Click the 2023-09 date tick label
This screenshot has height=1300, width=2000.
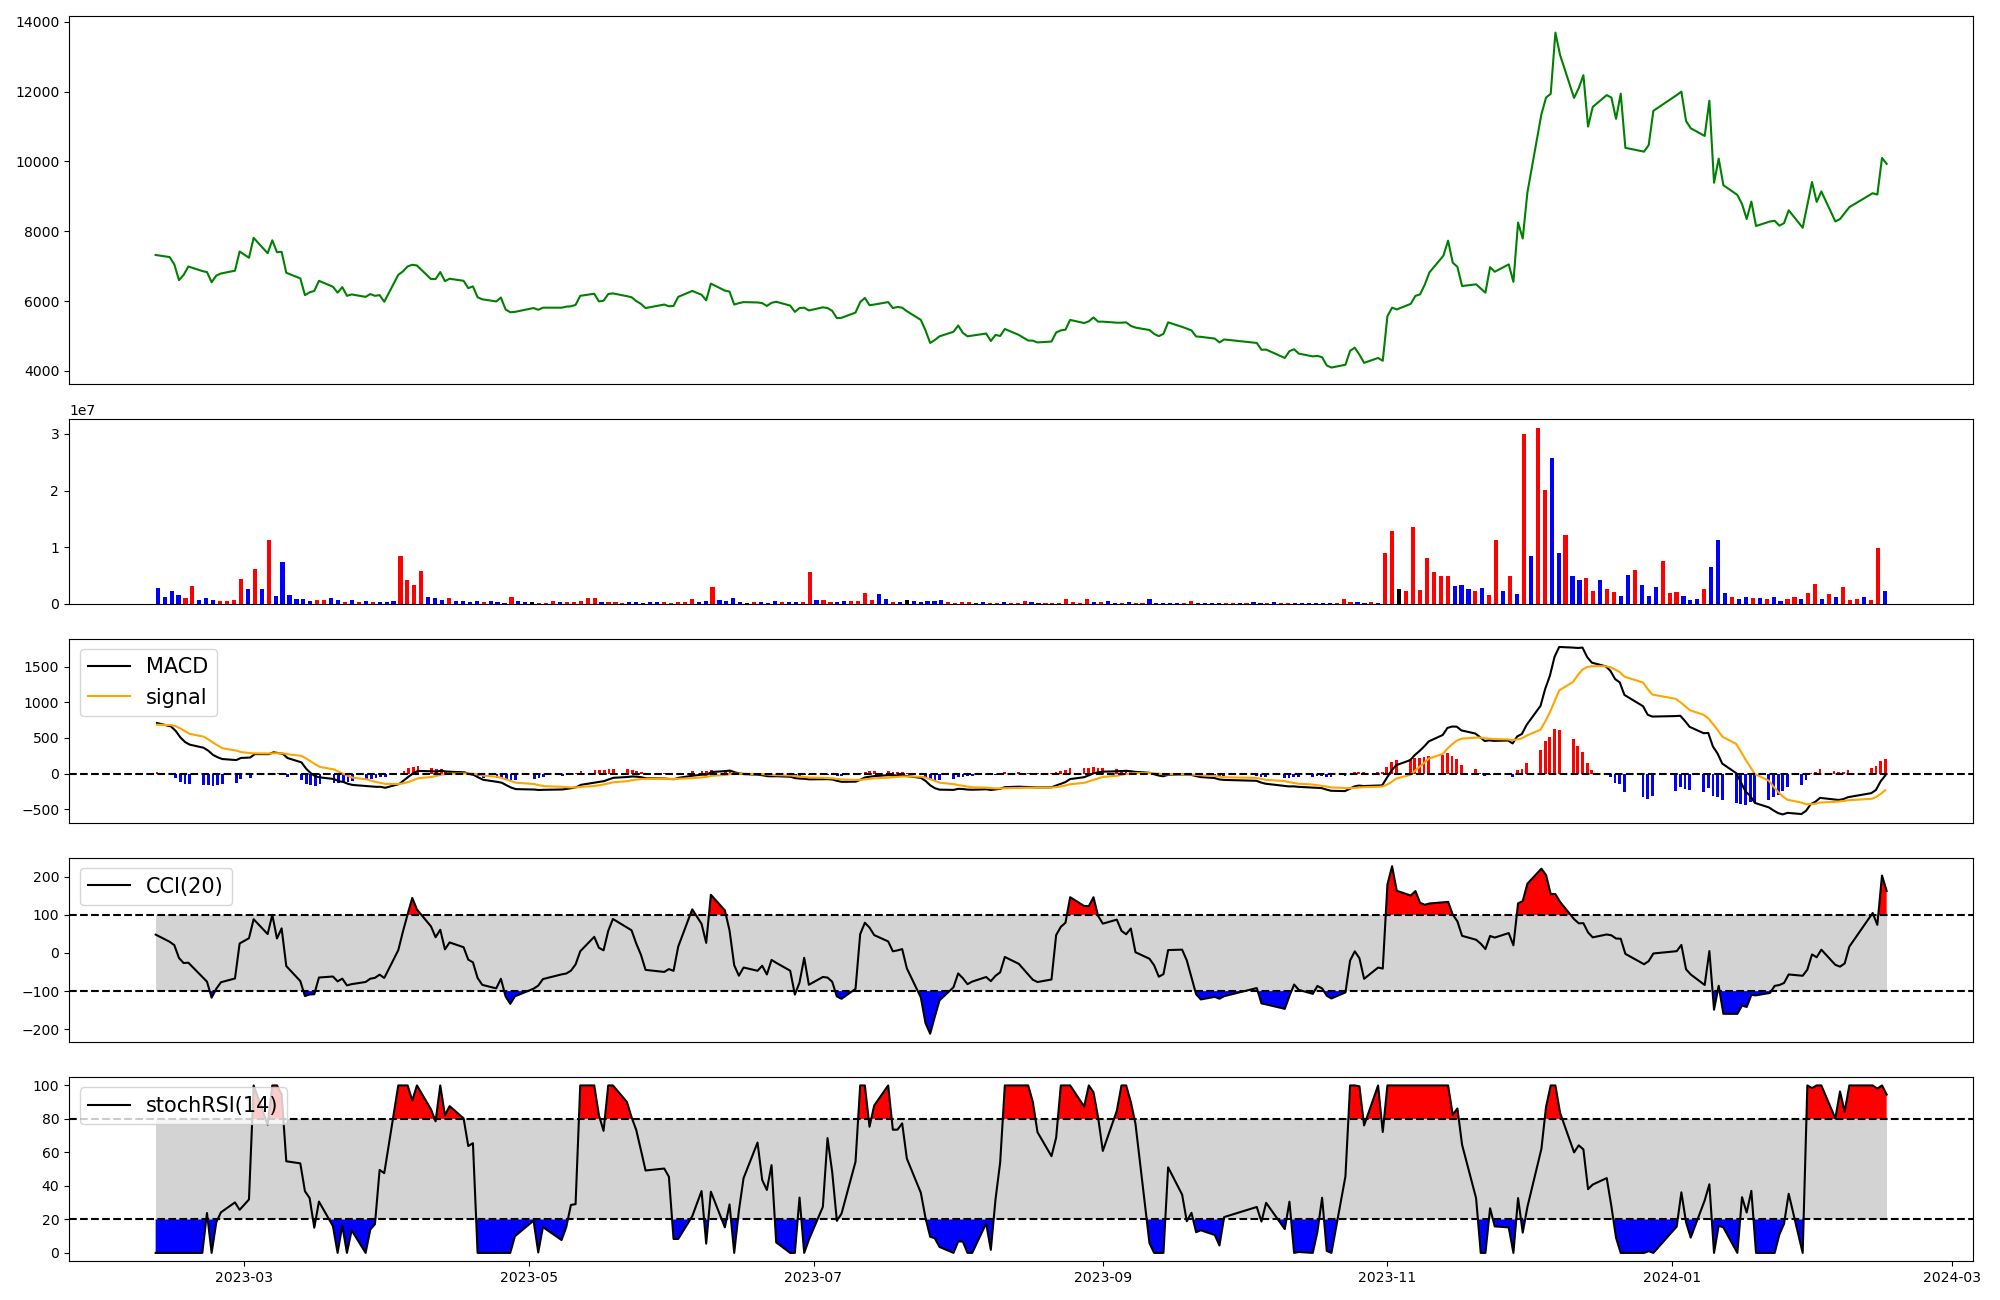click(1103, 1277)
